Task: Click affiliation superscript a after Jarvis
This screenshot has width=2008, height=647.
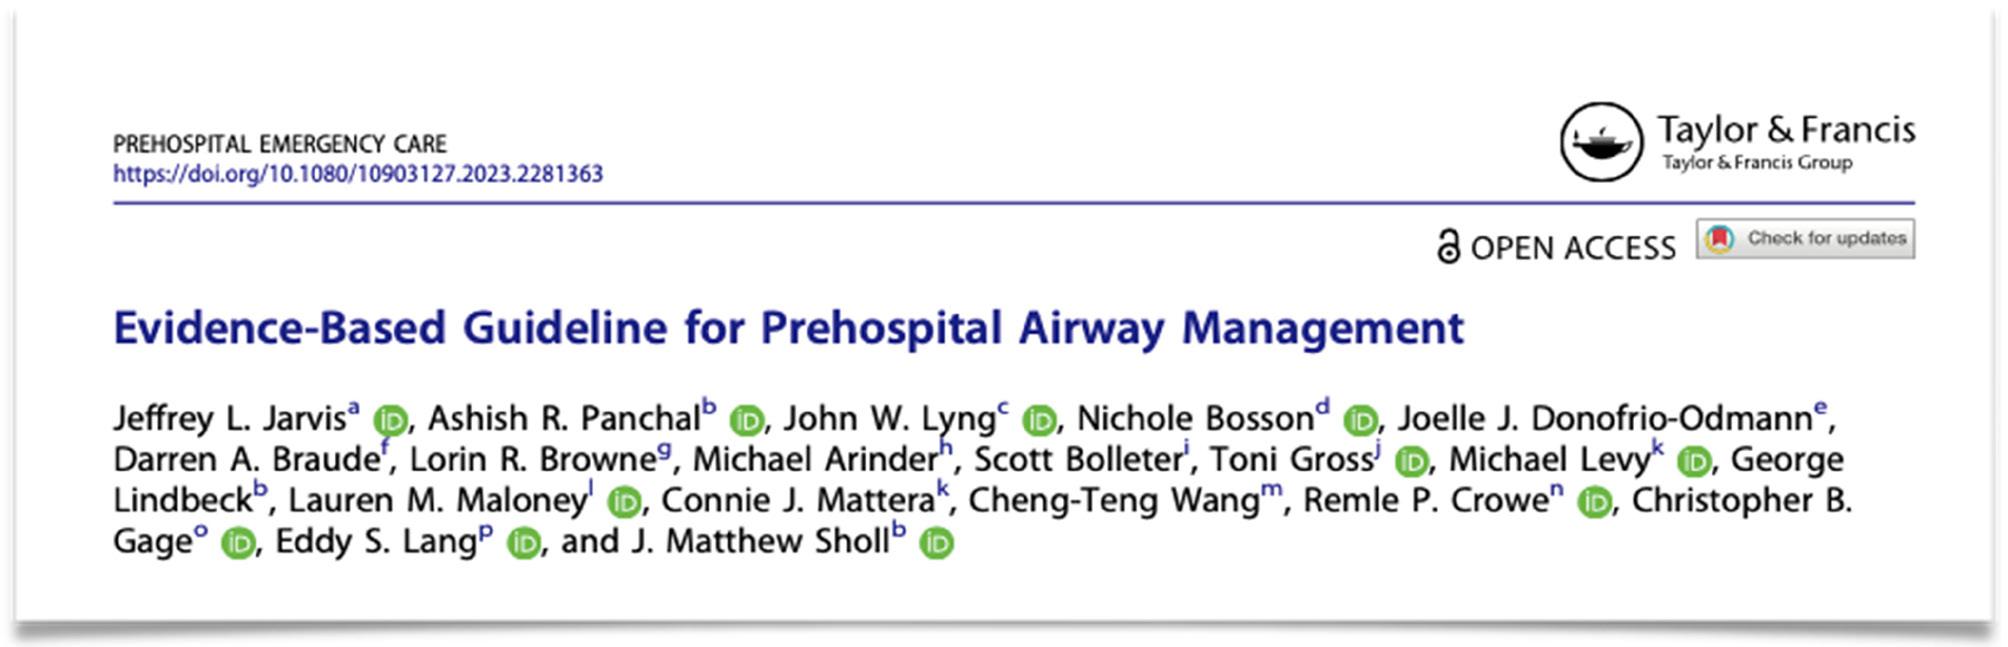Action: (x=353, y=407)
